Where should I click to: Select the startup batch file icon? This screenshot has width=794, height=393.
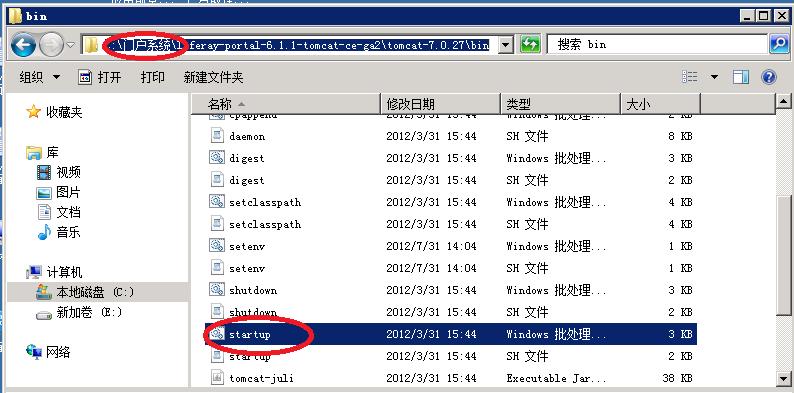click(x=217, y=334)
